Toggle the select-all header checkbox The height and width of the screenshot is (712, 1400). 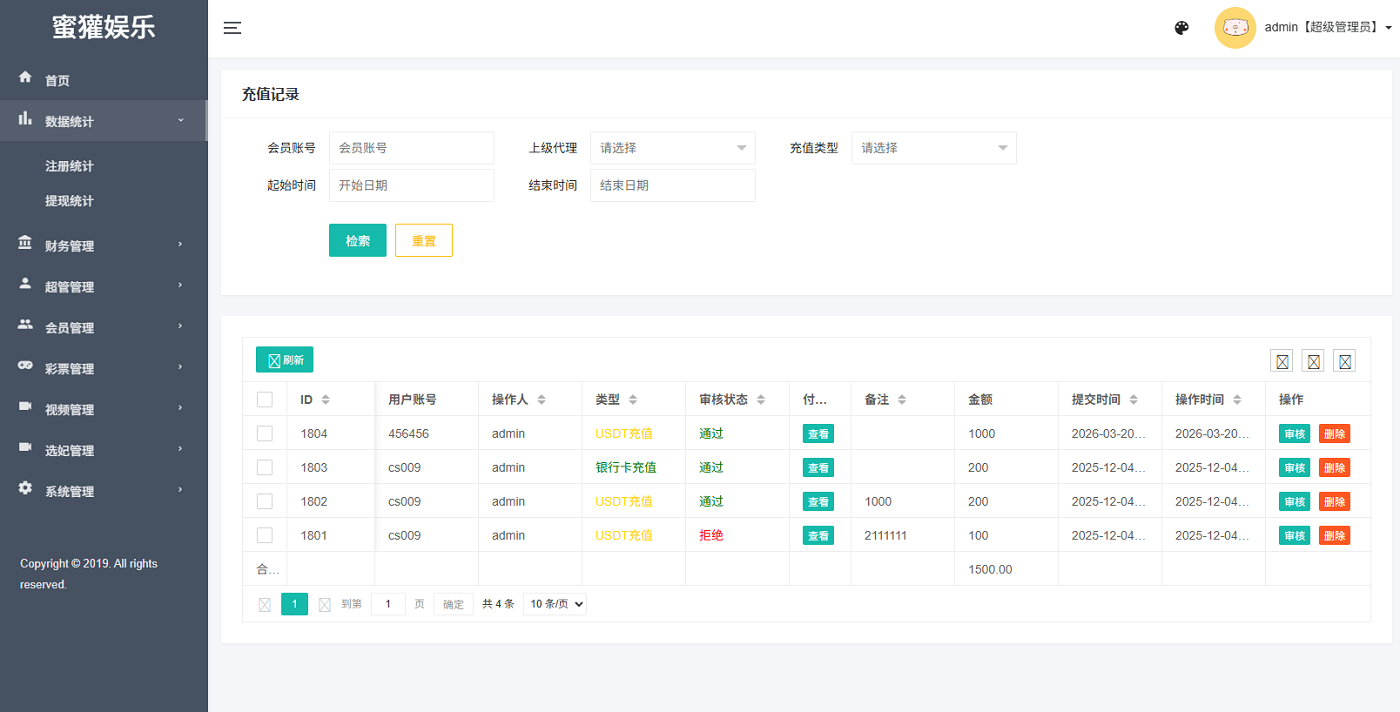click(x=265, y=400)
